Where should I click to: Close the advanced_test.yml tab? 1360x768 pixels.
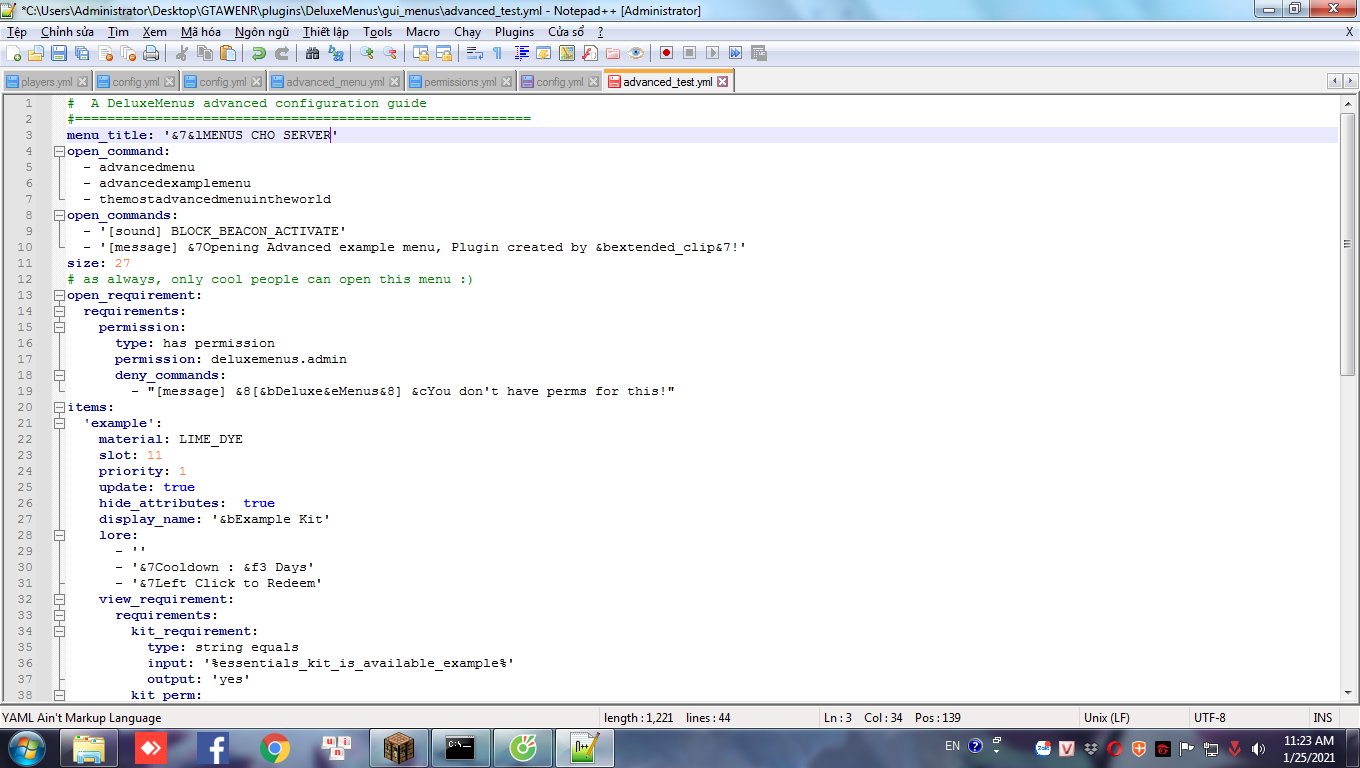click(723, 82)
